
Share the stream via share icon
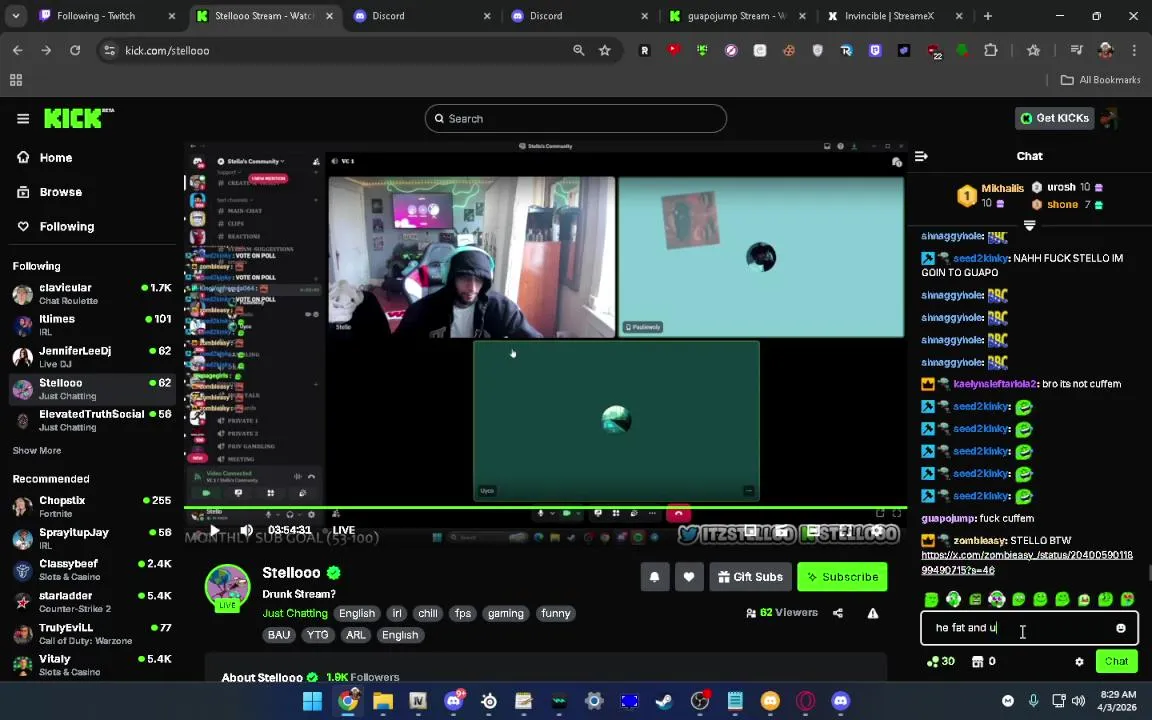tap(838, 613)
